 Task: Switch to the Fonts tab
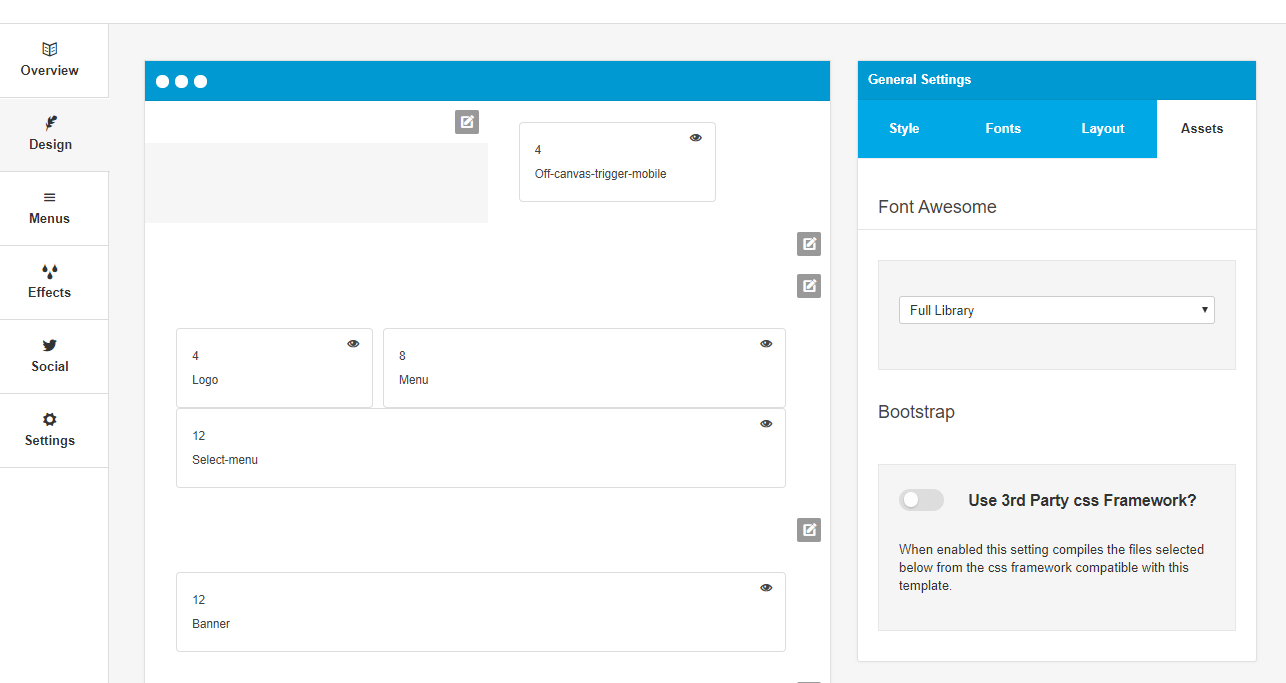click(1003, 129)
